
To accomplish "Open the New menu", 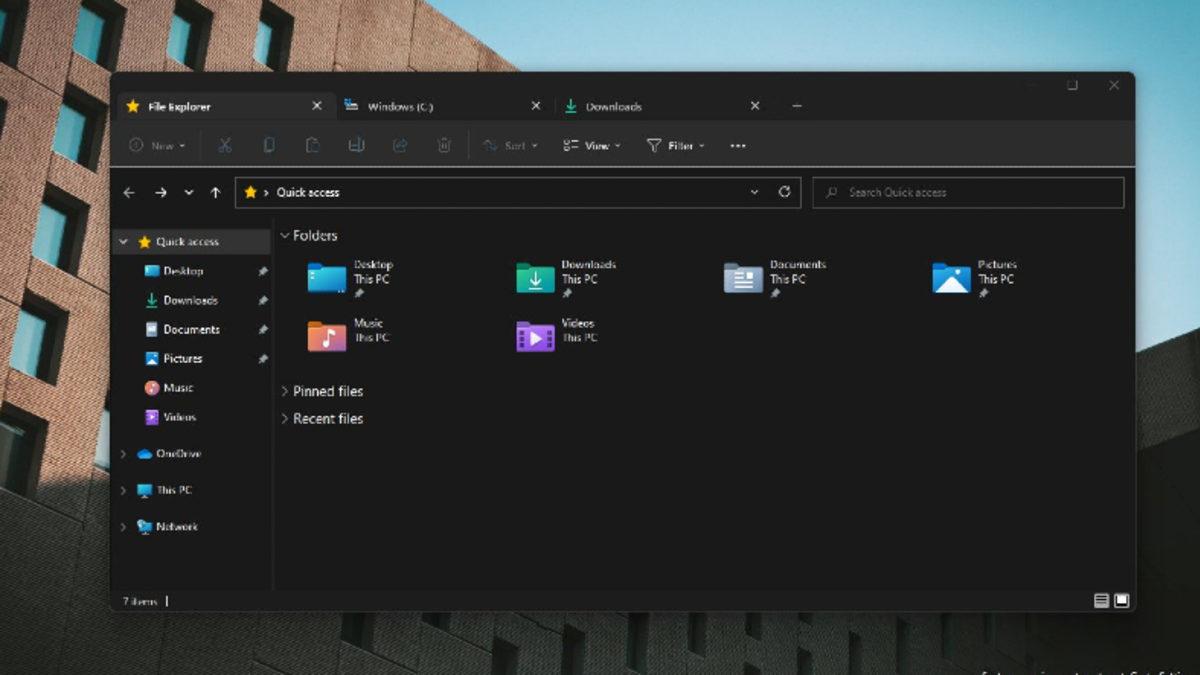I will click(x=158, y=145).
